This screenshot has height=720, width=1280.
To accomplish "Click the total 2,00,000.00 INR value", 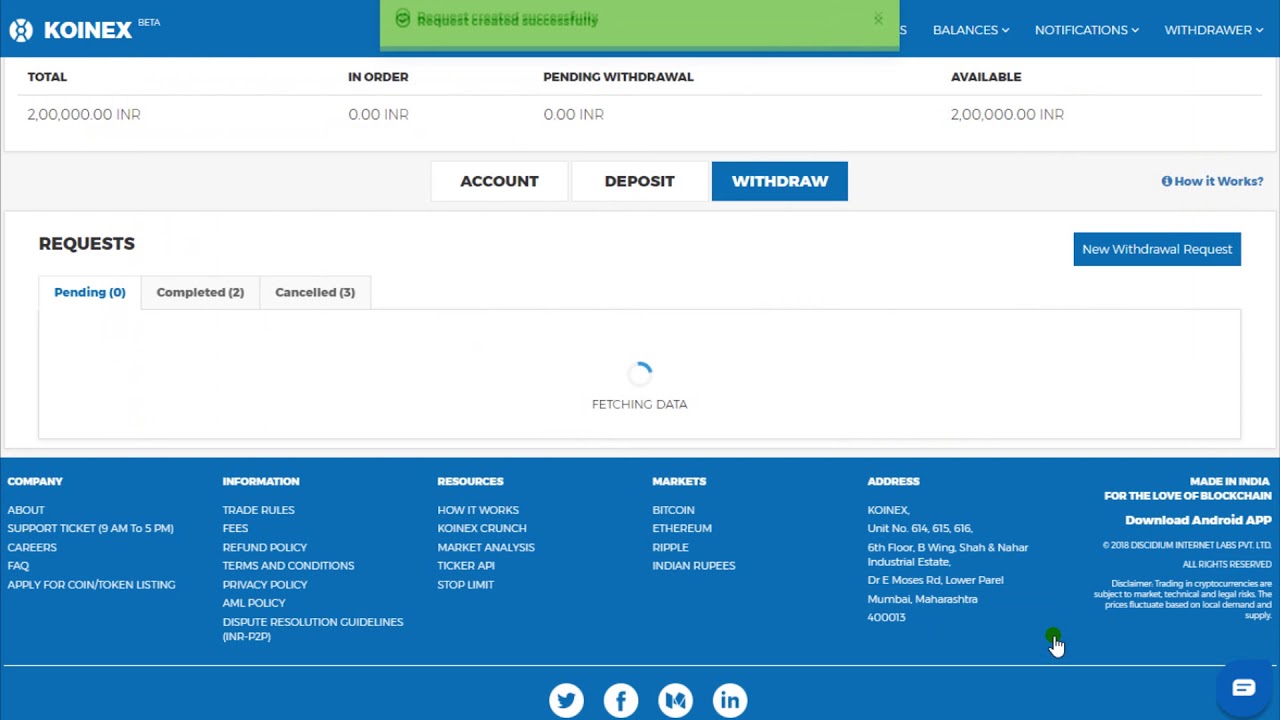I will [84, 114].
